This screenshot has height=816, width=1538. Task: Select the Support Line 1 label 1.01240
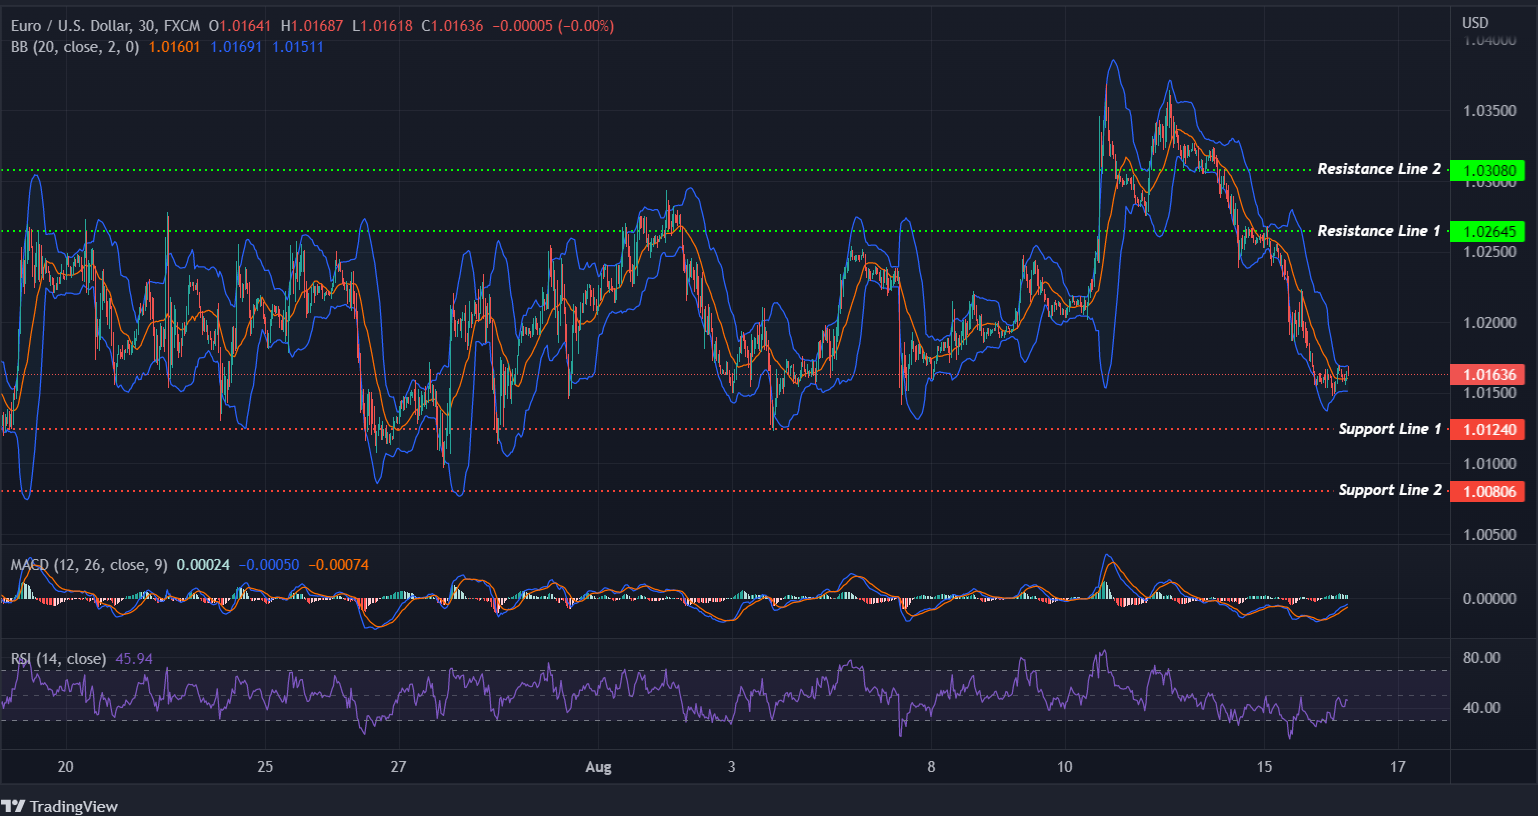[1486, 429]
